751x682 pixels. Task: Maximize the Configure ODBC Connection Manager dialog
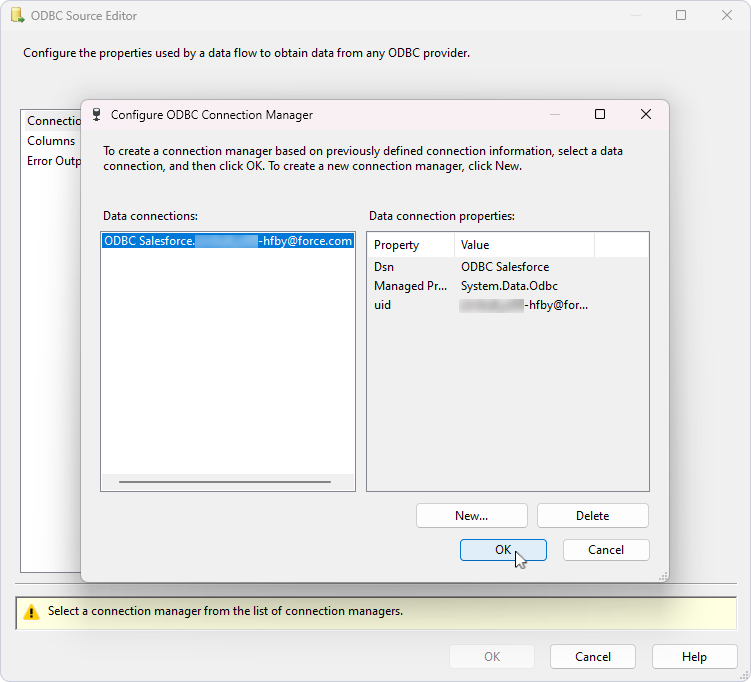click(x=600, y=115)
